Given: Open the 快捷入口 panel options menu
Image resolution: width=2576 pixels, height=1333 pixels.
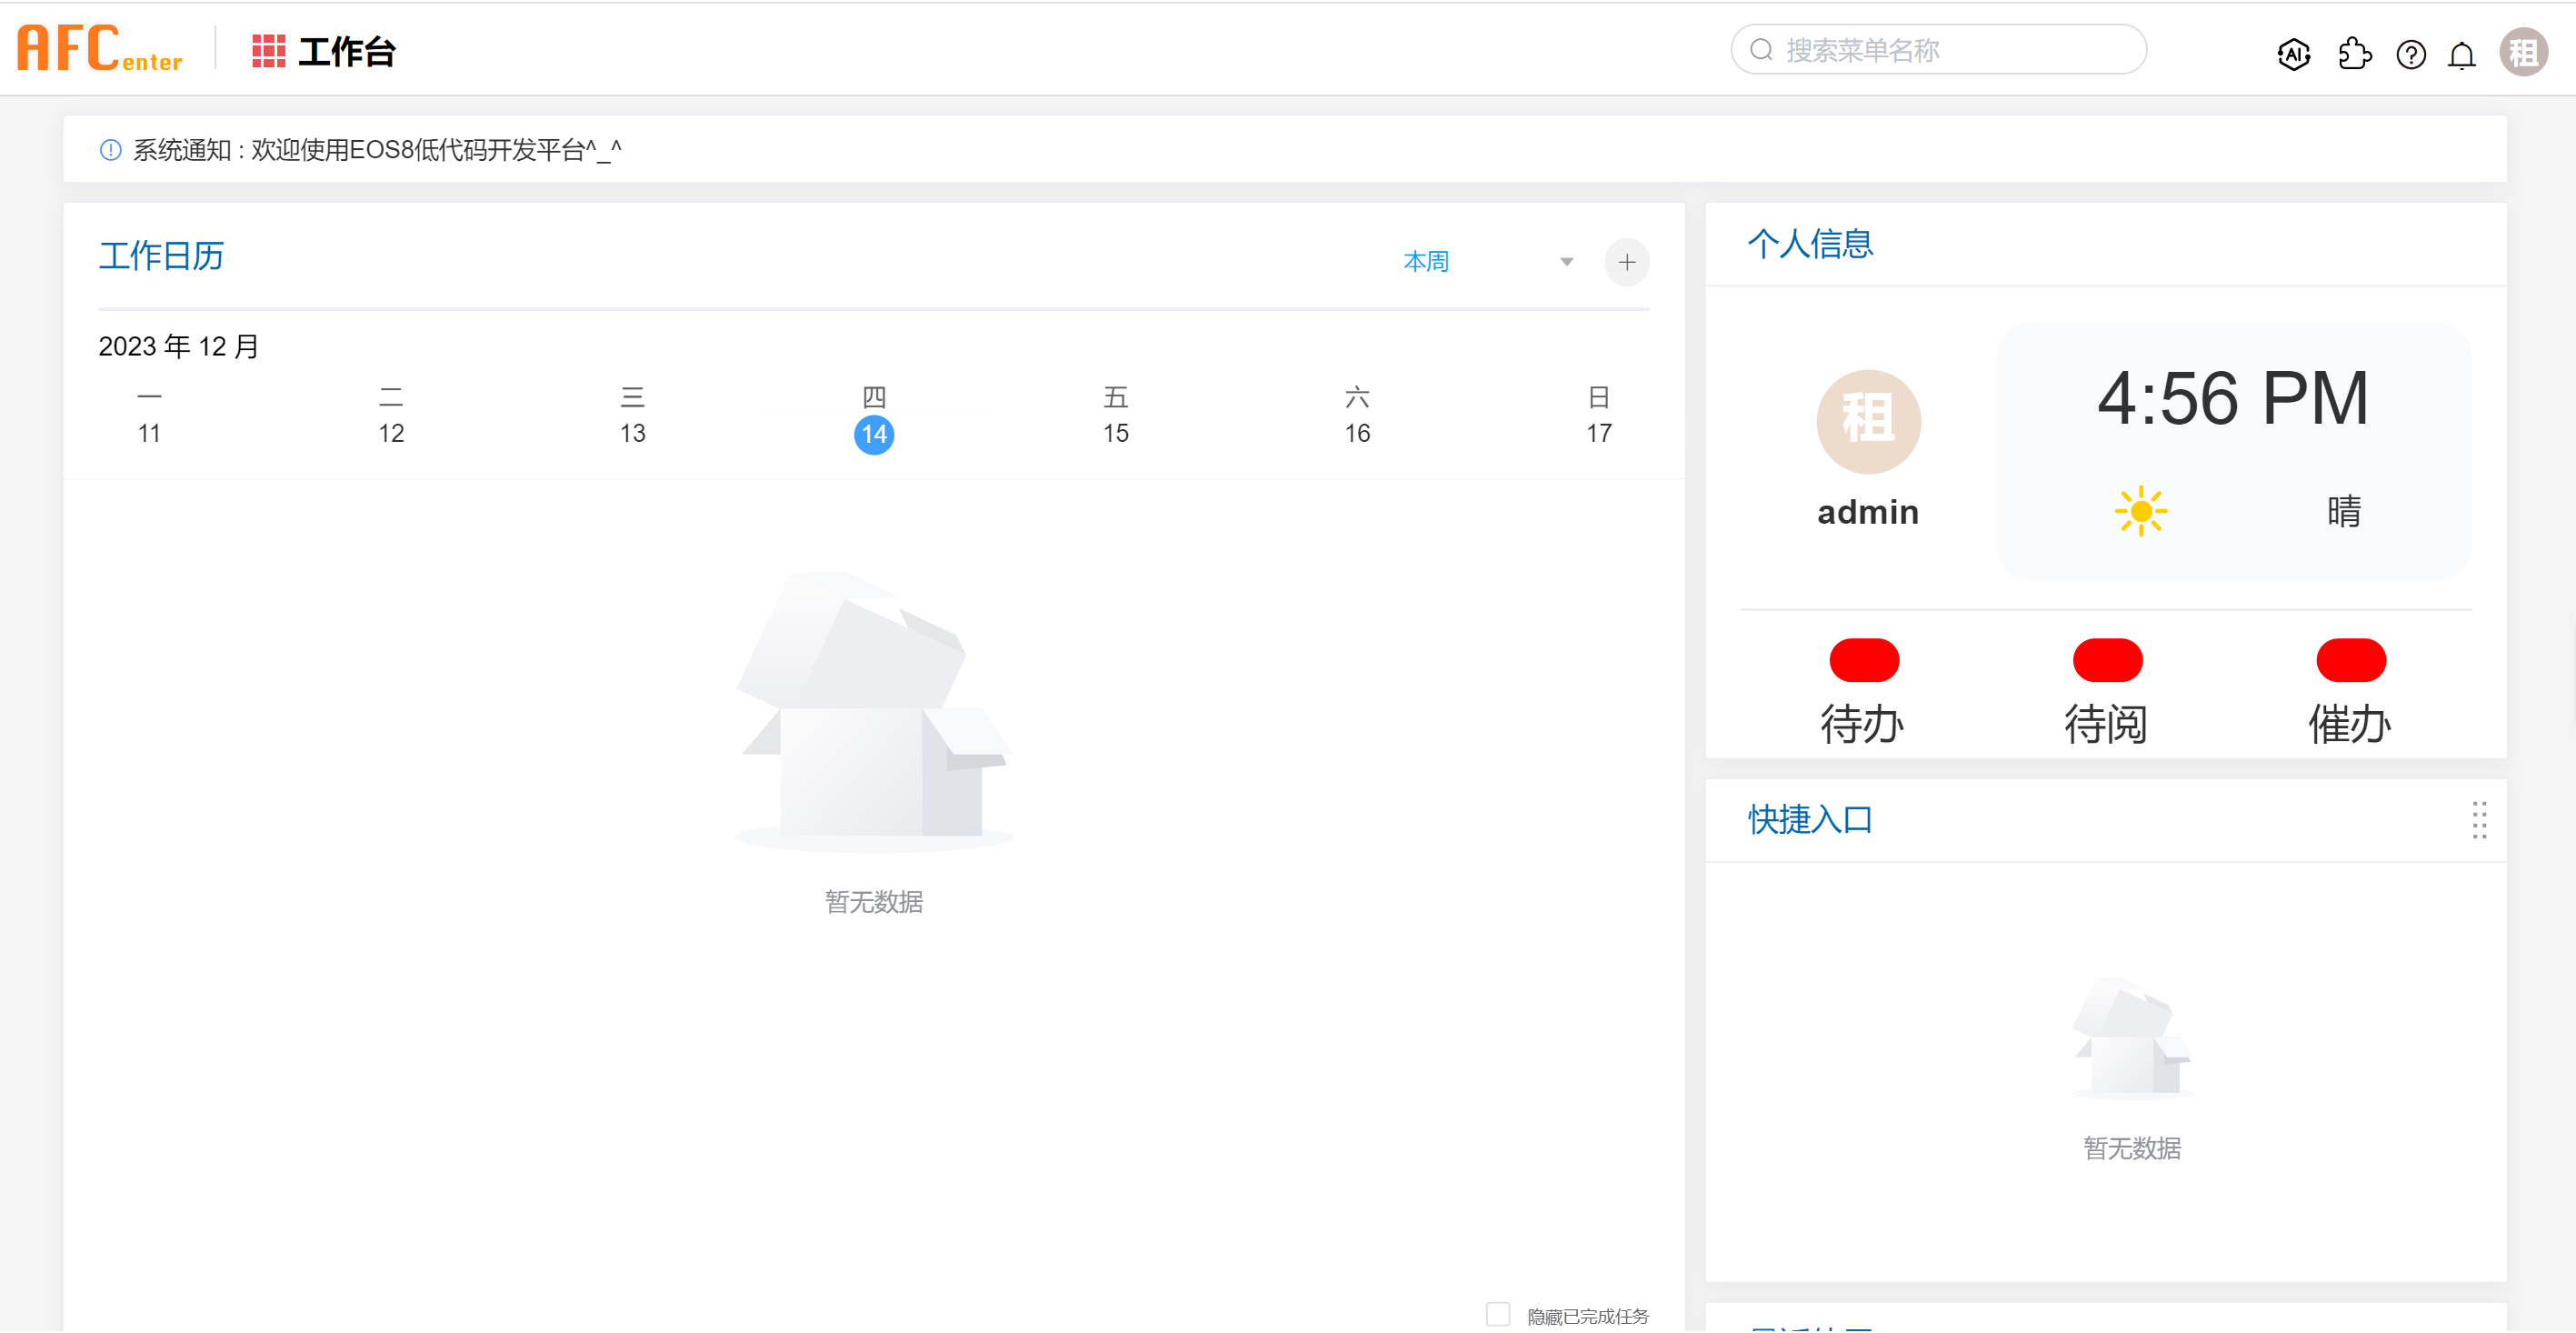Looking at the screenshot, I should (2480, 820).
